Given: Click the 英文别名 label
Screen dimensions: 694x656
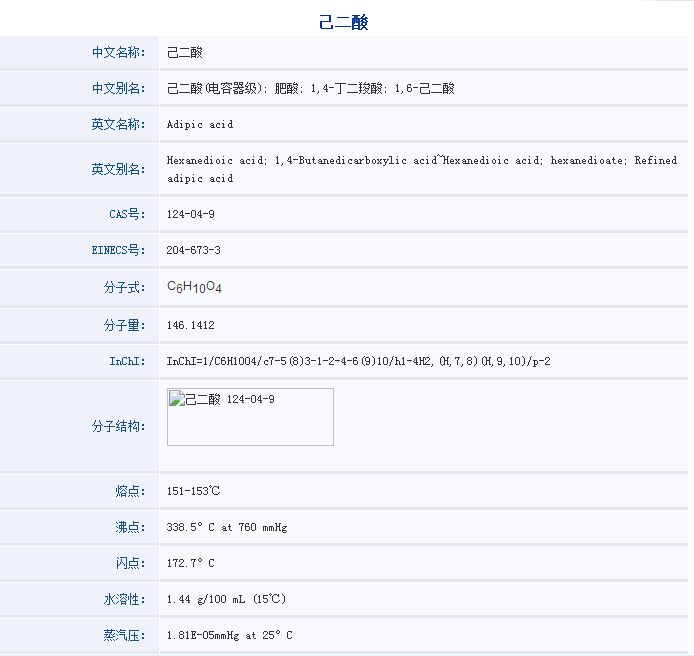Looking at the screenshot, I should (118, 169).
